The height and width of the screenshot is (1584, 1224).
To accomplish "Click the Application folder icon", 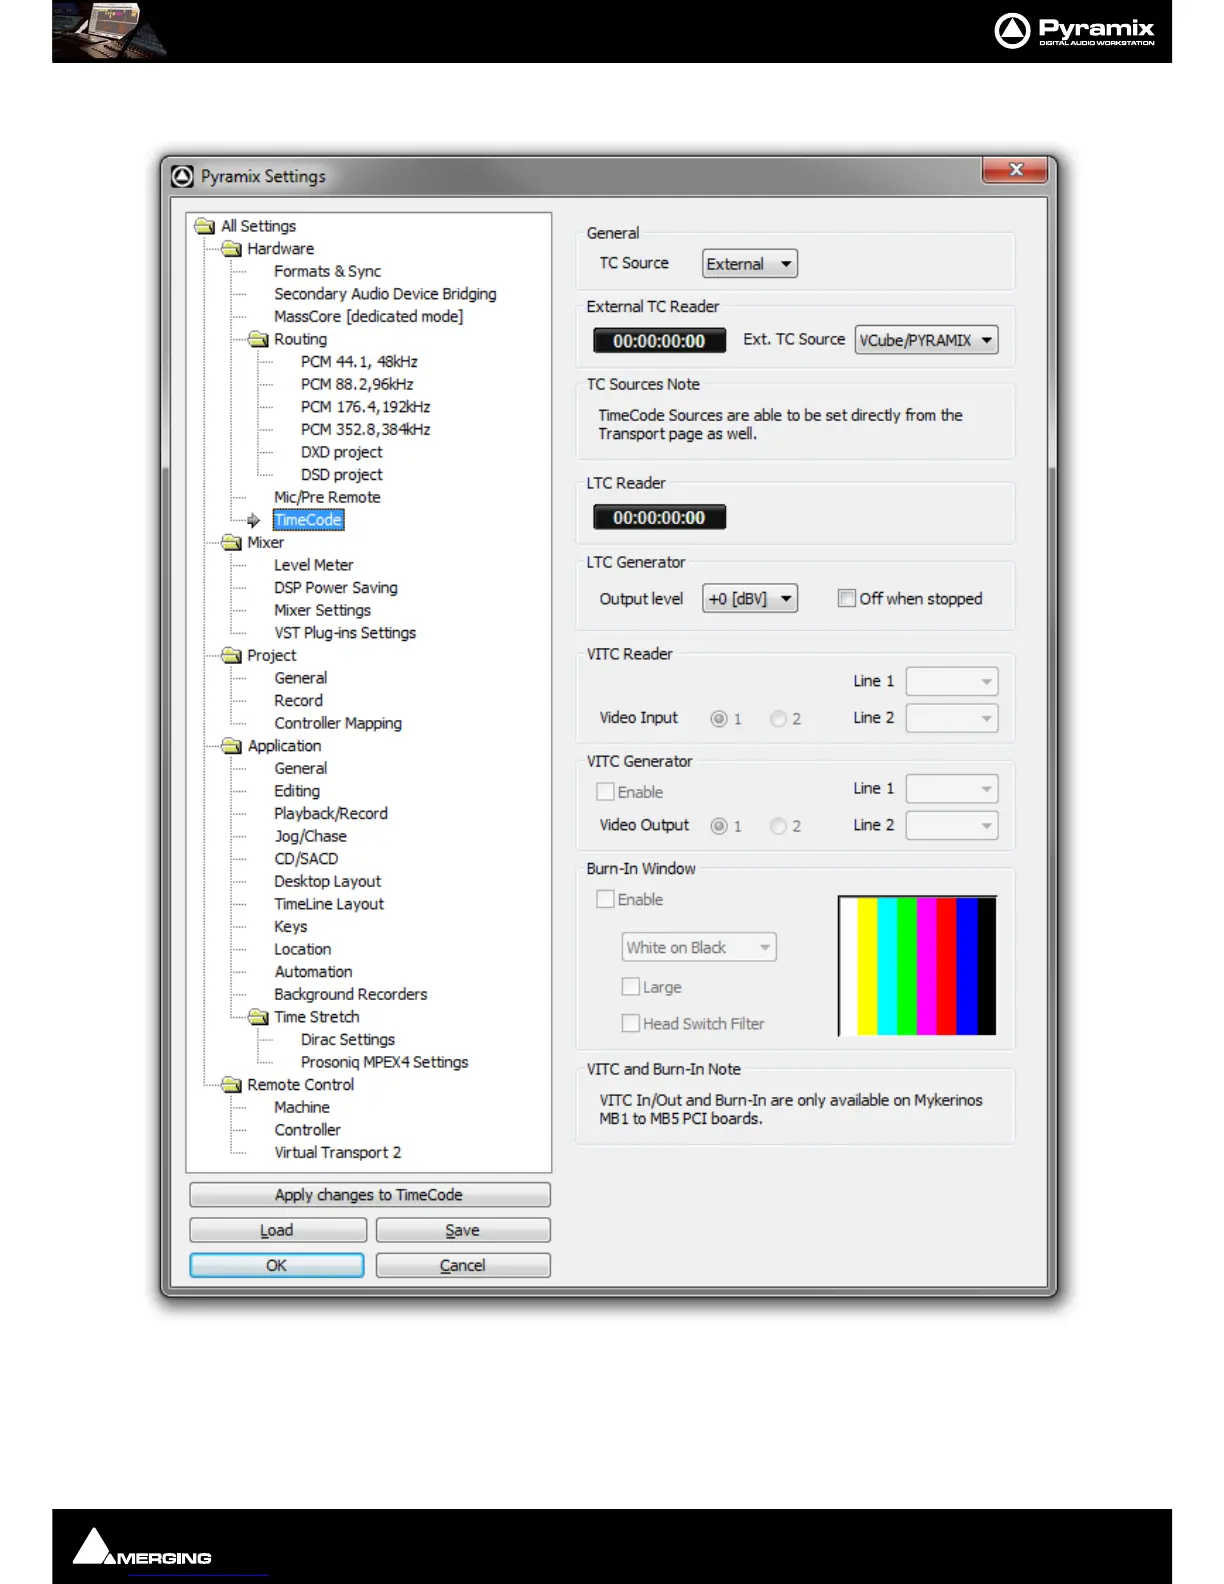I will pos(232,746).
